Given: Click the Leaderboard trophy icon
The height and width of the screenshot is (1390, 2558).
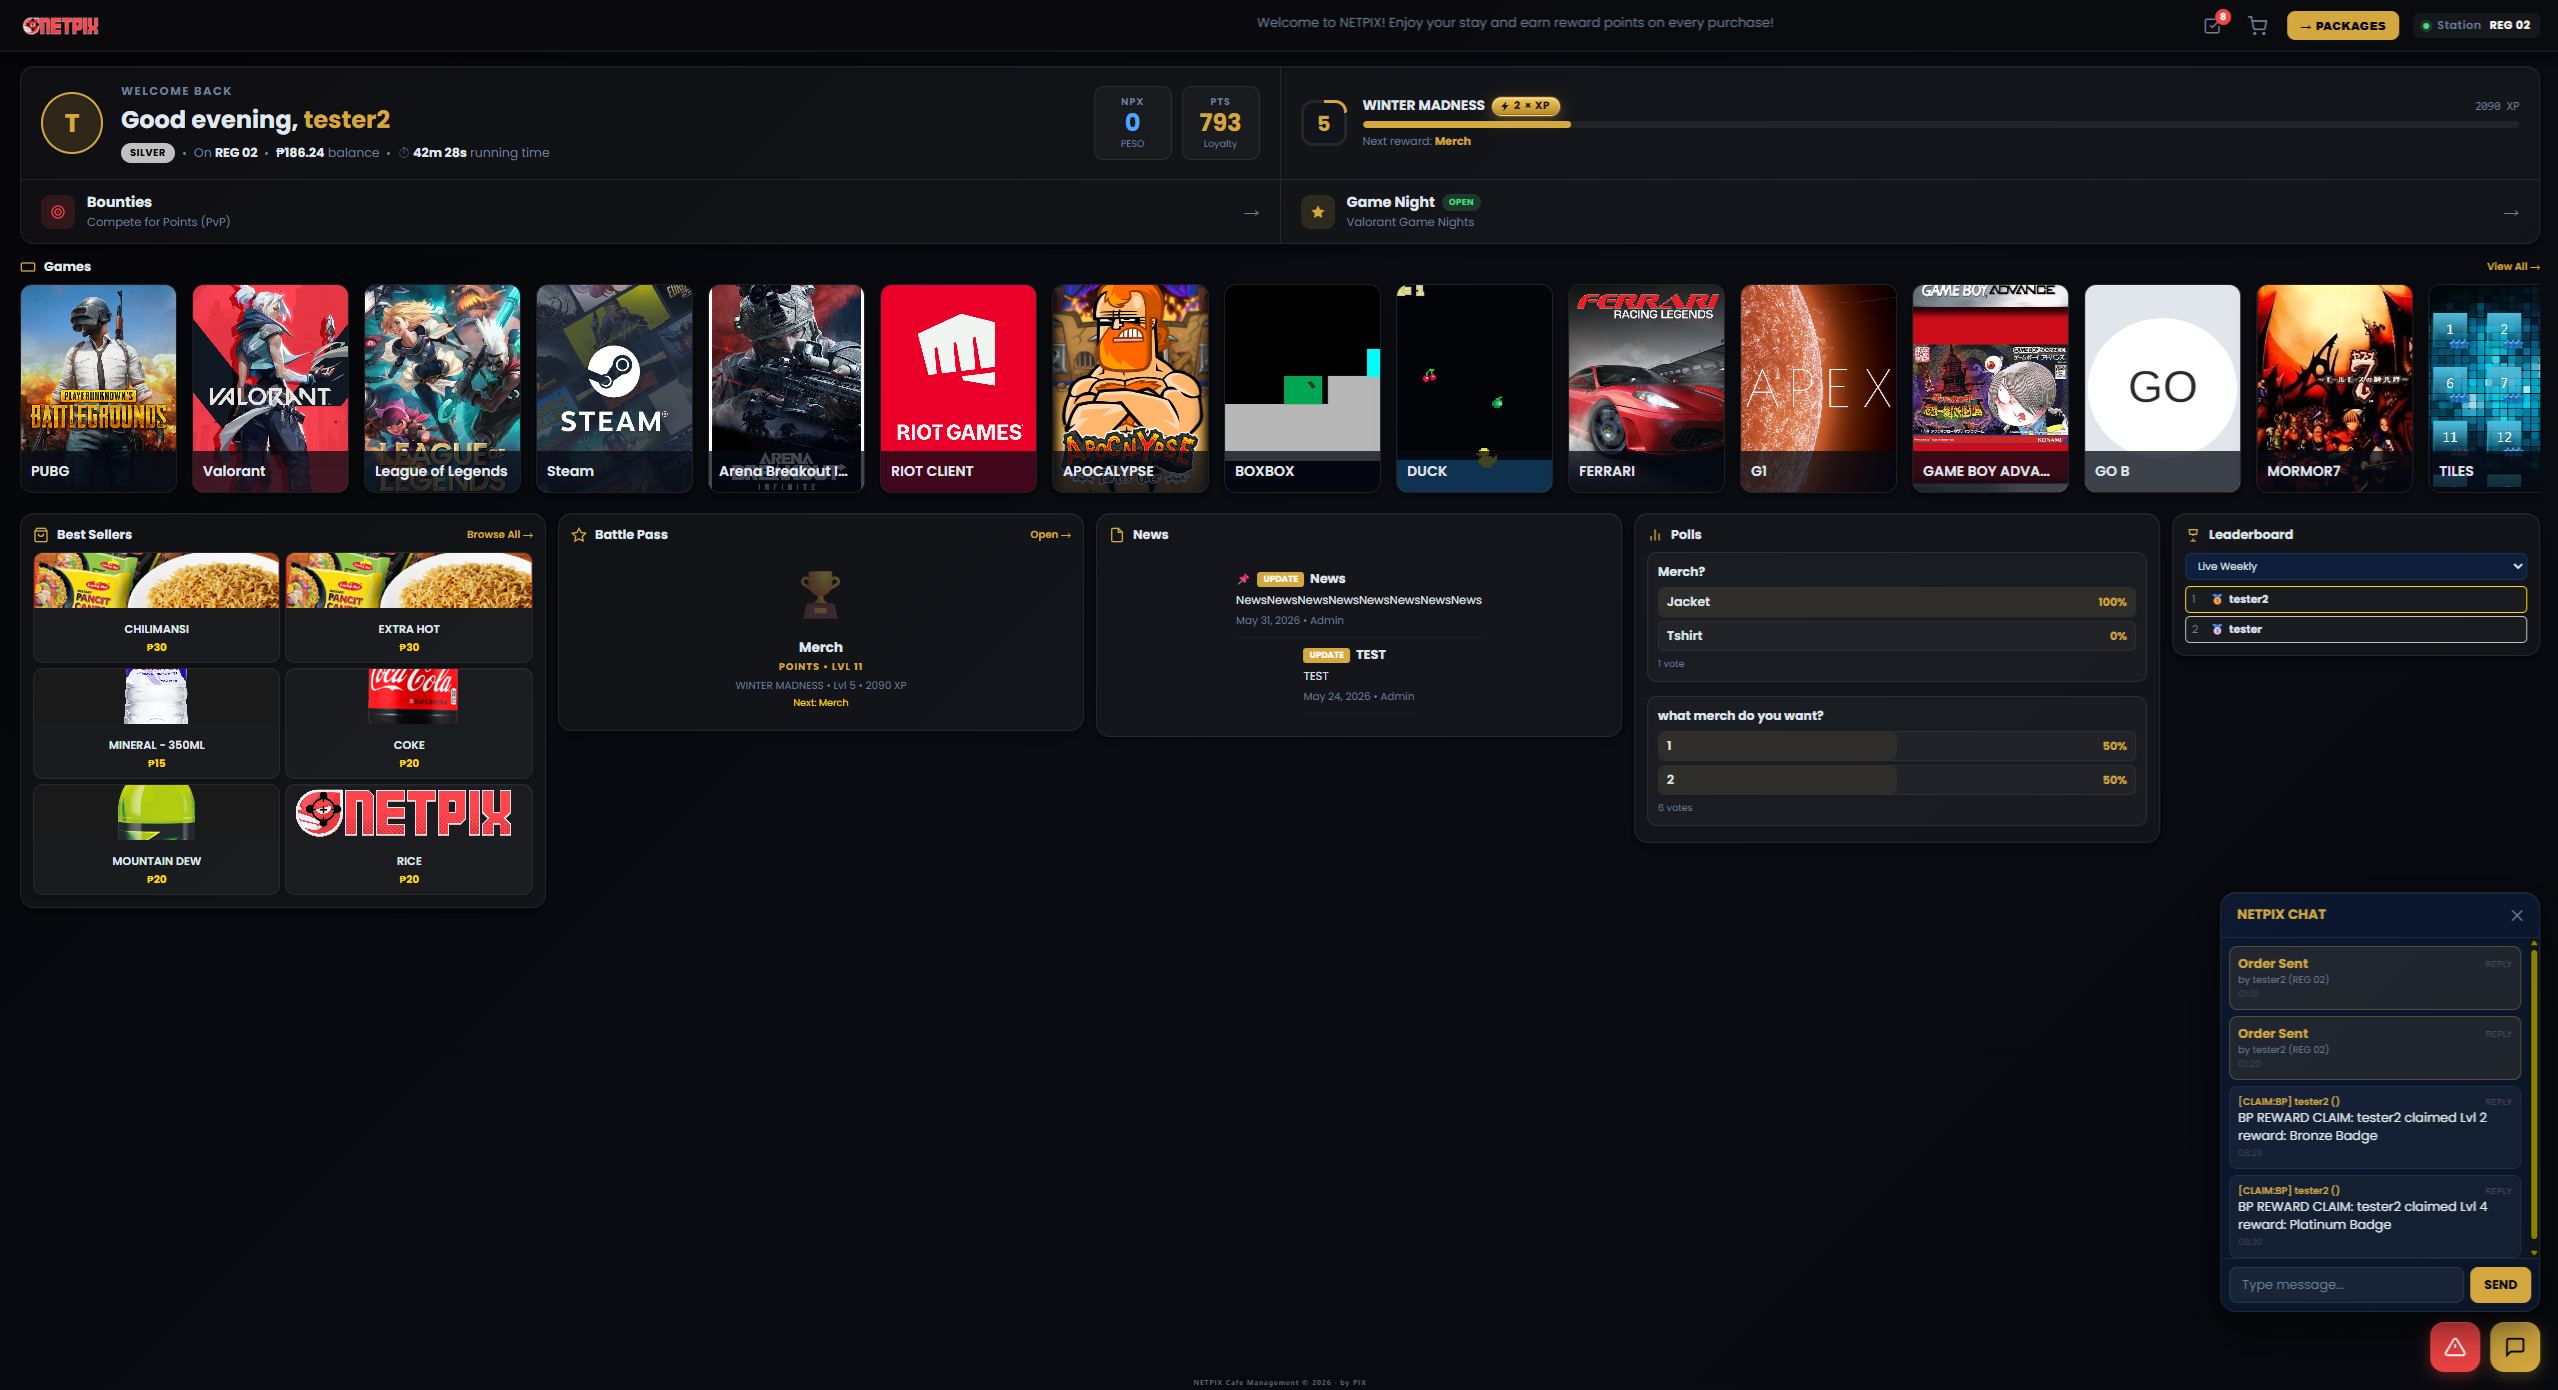Looking at the screenshot, I should [2193, 535].
